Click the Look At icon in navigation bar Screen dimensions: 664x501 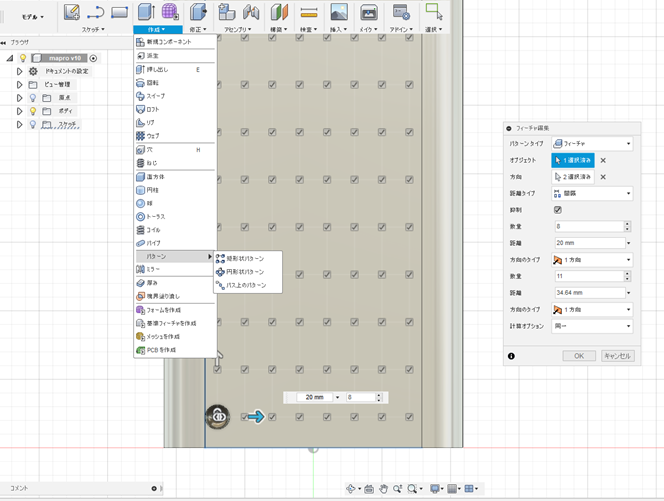tap(369, 489)
